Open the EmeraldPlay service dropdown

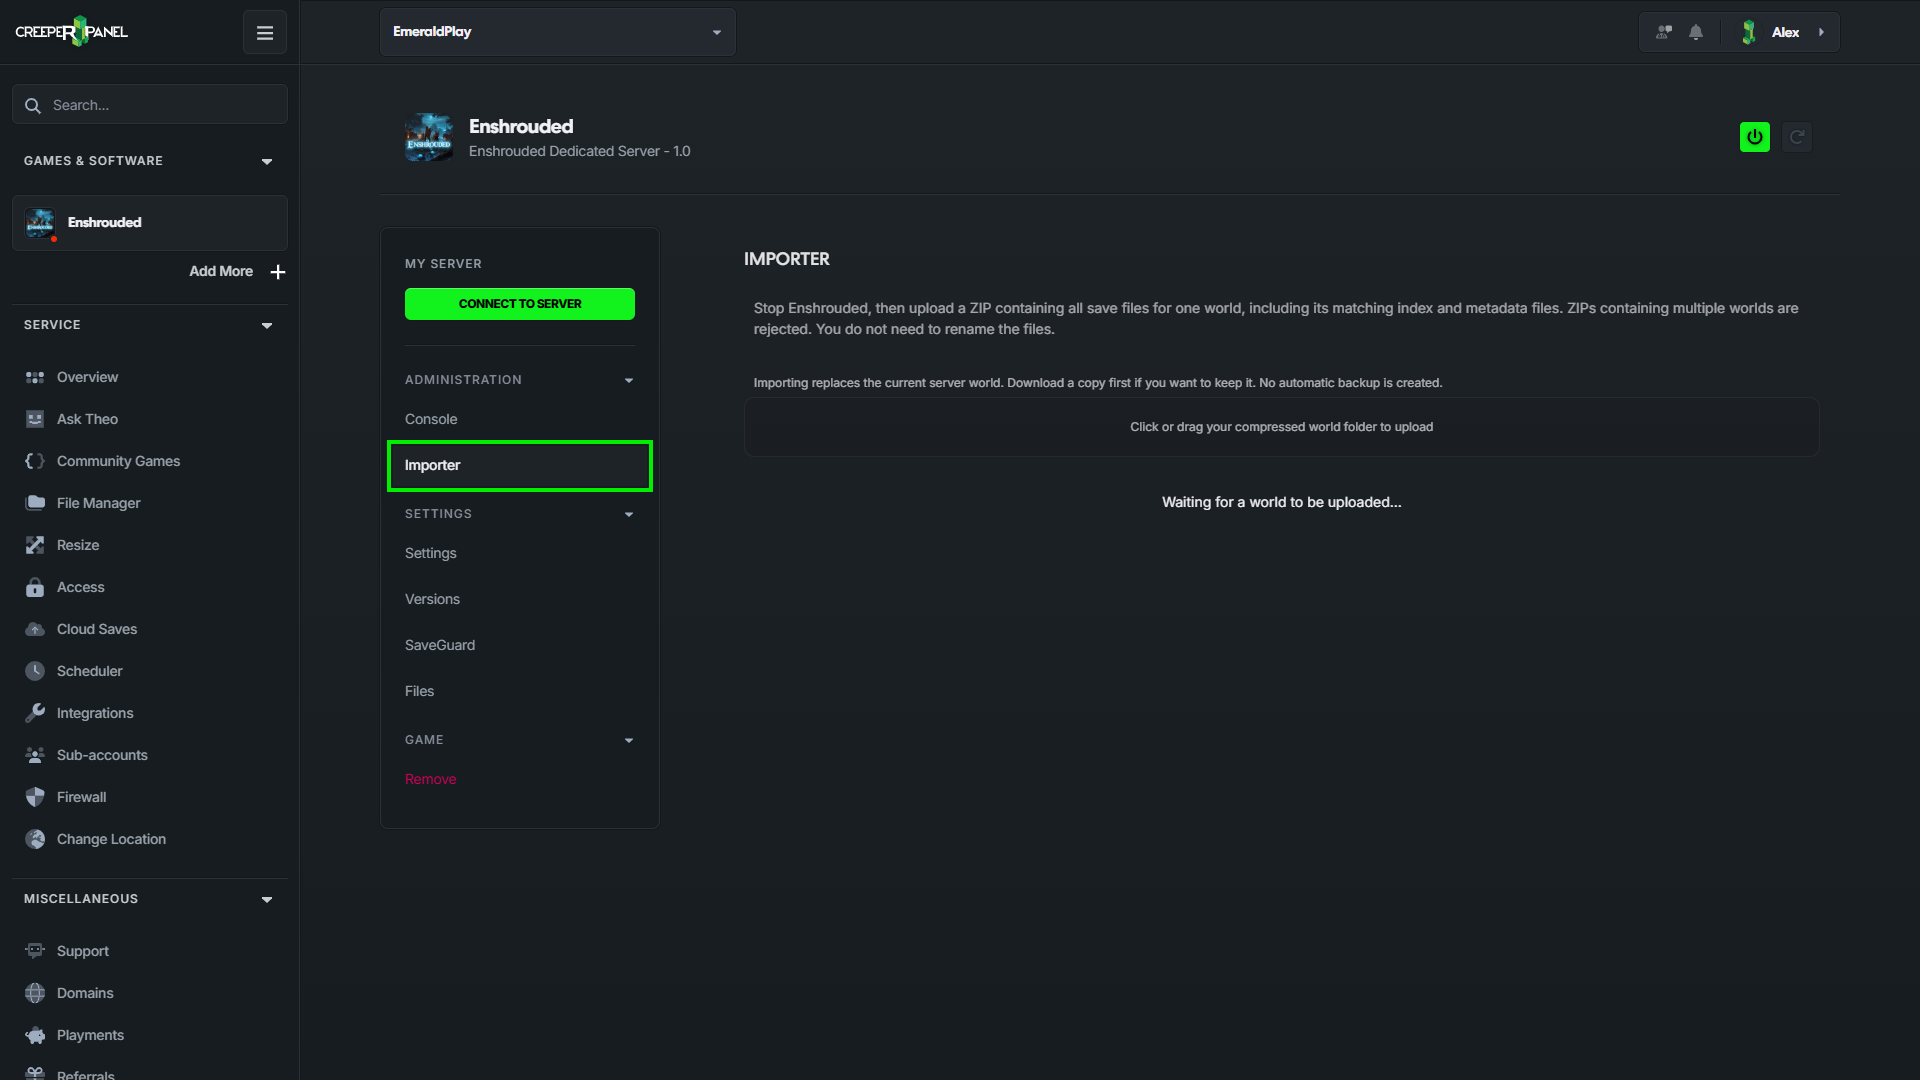(x=558, y=32)
